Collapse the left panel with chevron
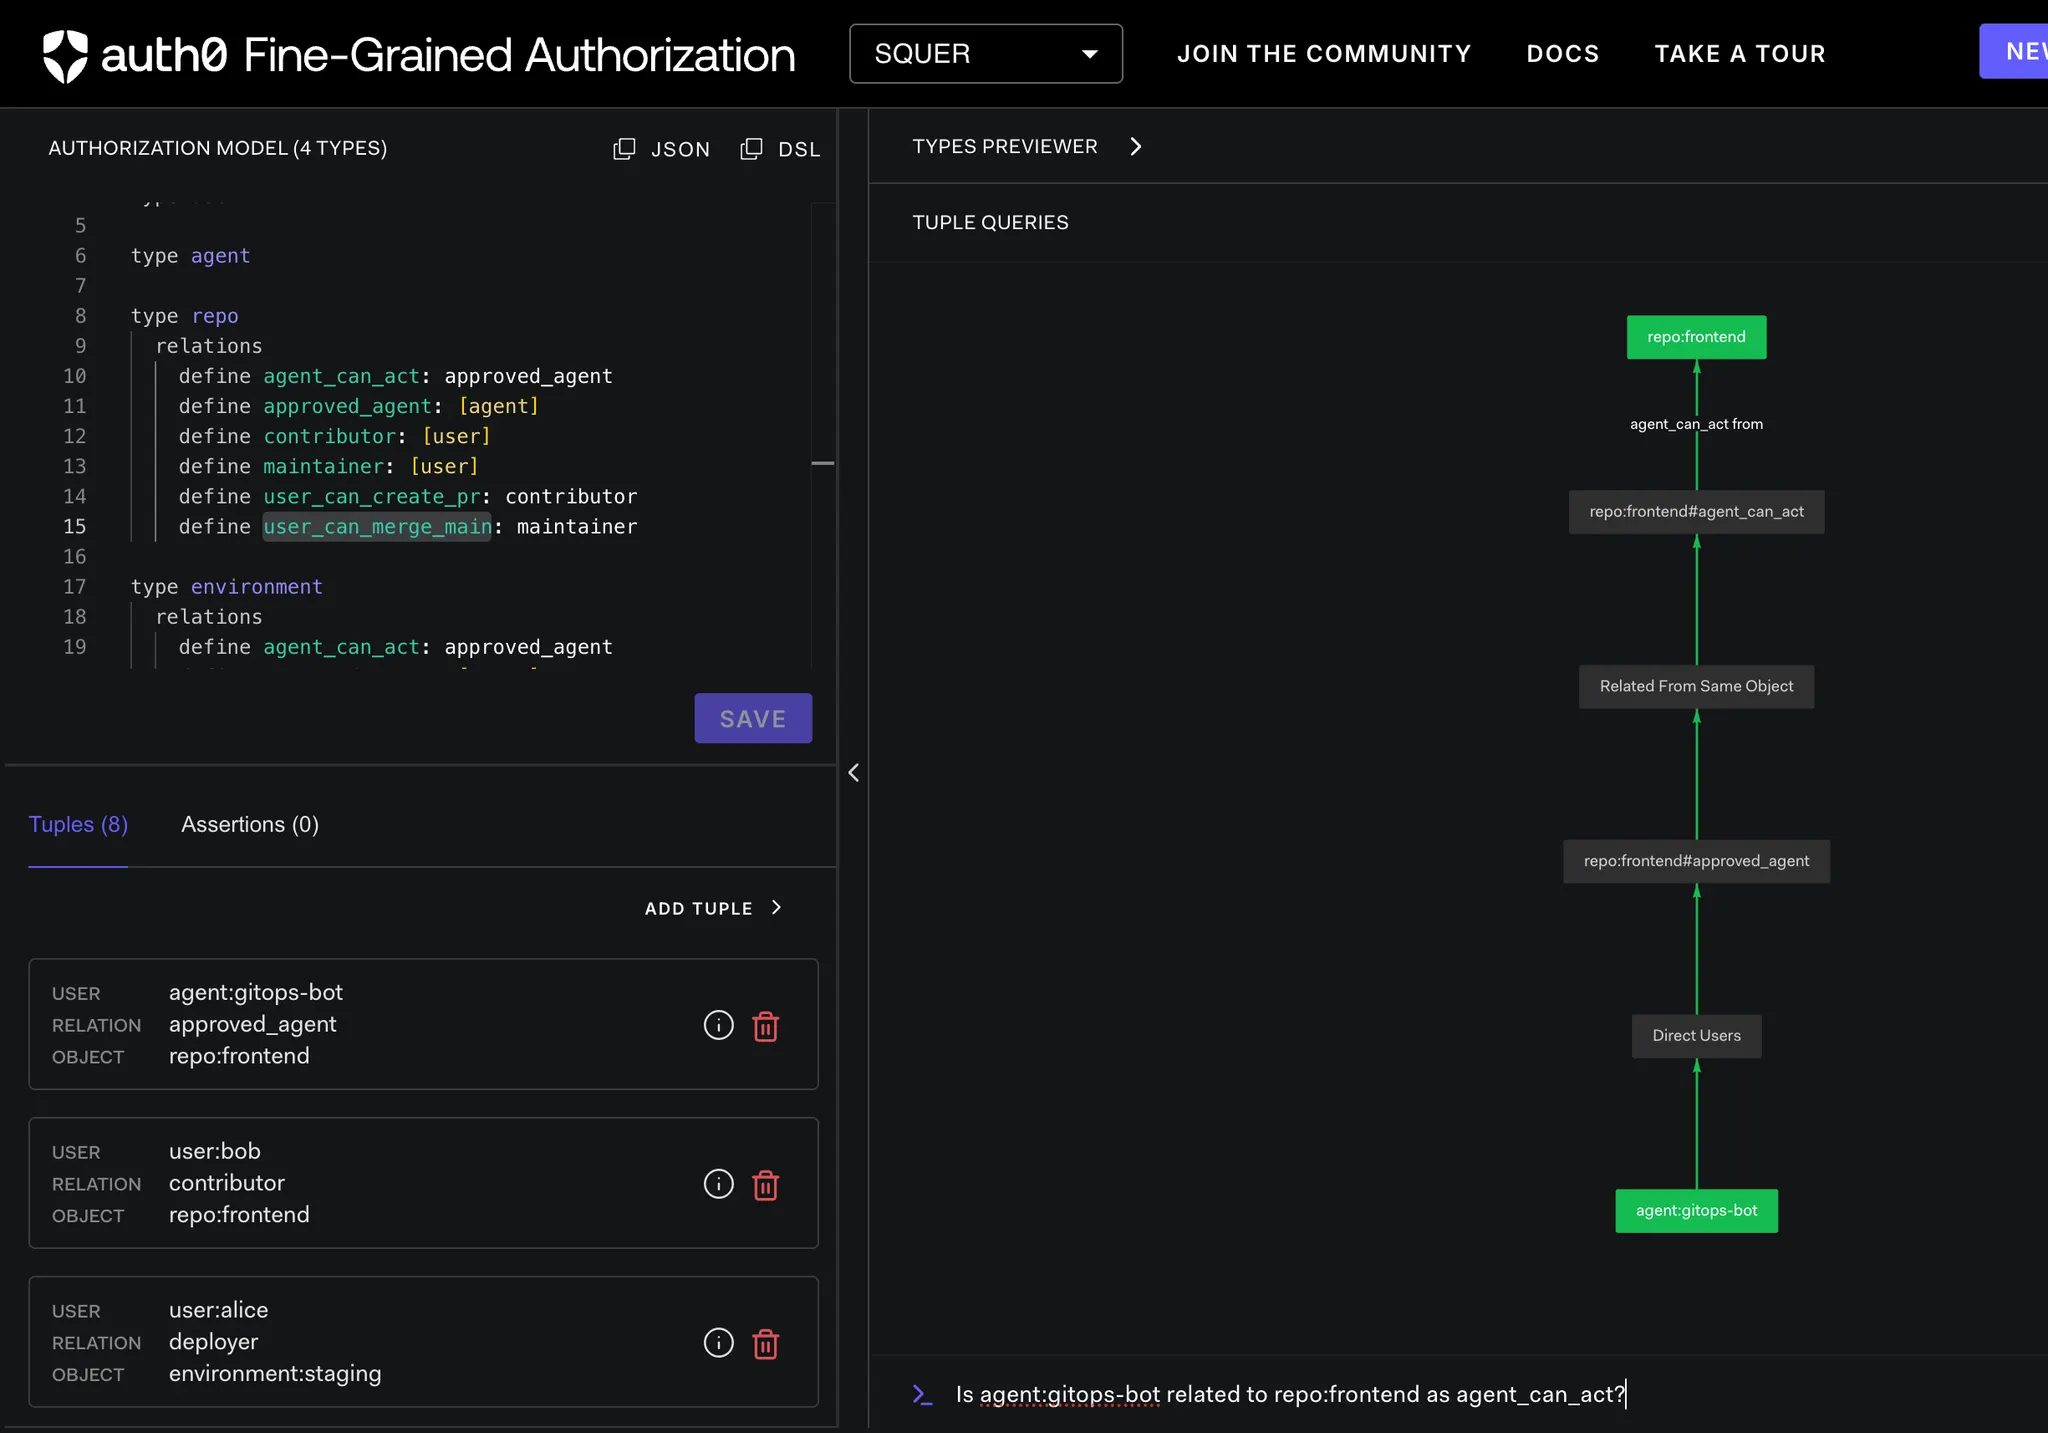The width and height of the screenshot is (2048, 1433). 853,772
